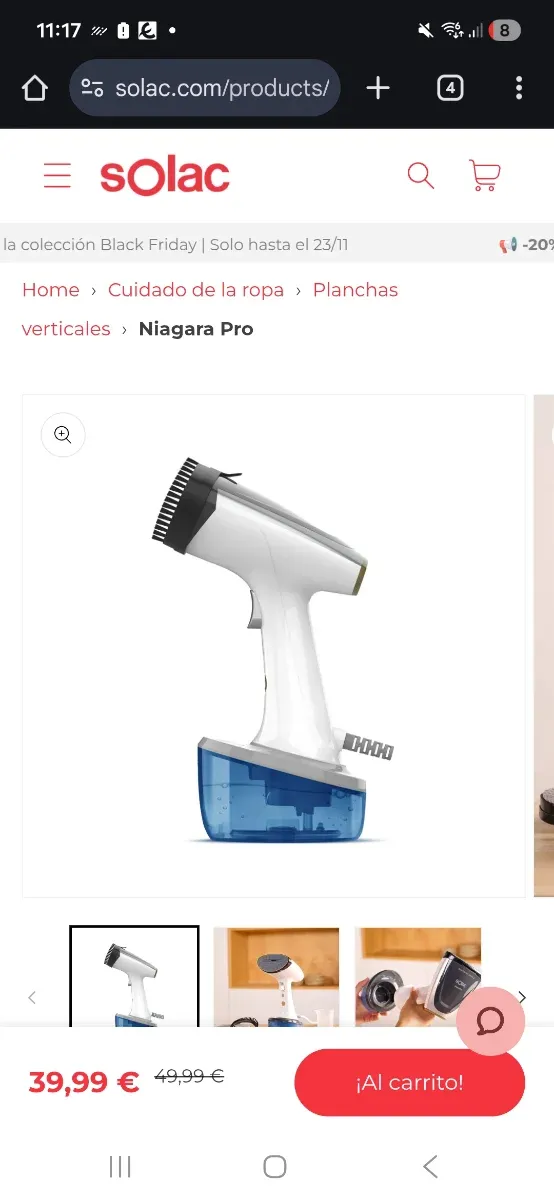Go to Home breadcrumb
Image resolution: width=554 pixels, height=1200 pixels.
(51, 290)
